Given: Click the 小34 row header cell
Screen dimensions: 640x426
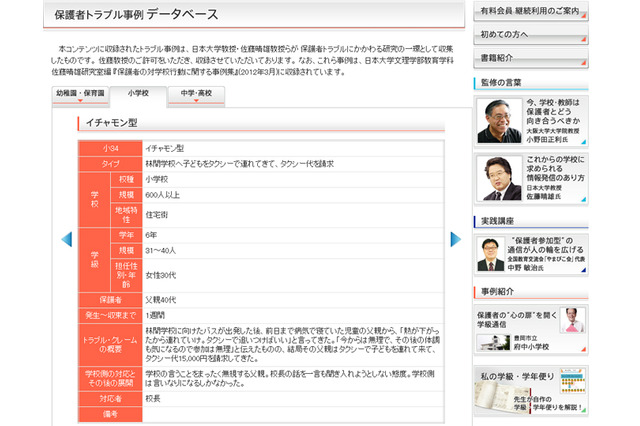Looking at the screenshot, I should [110, 149].
